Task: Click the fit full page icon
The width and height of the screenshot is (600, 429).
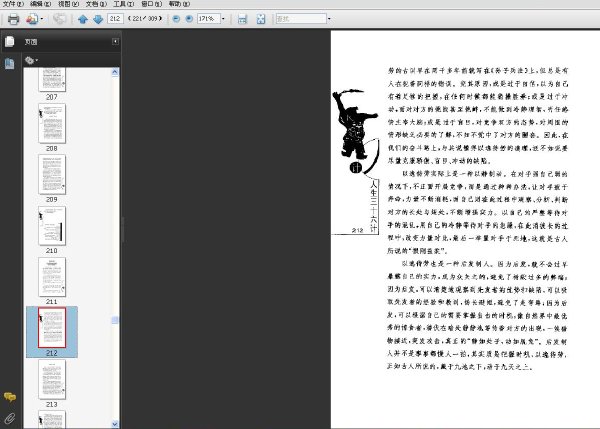Action: point(261,19)
